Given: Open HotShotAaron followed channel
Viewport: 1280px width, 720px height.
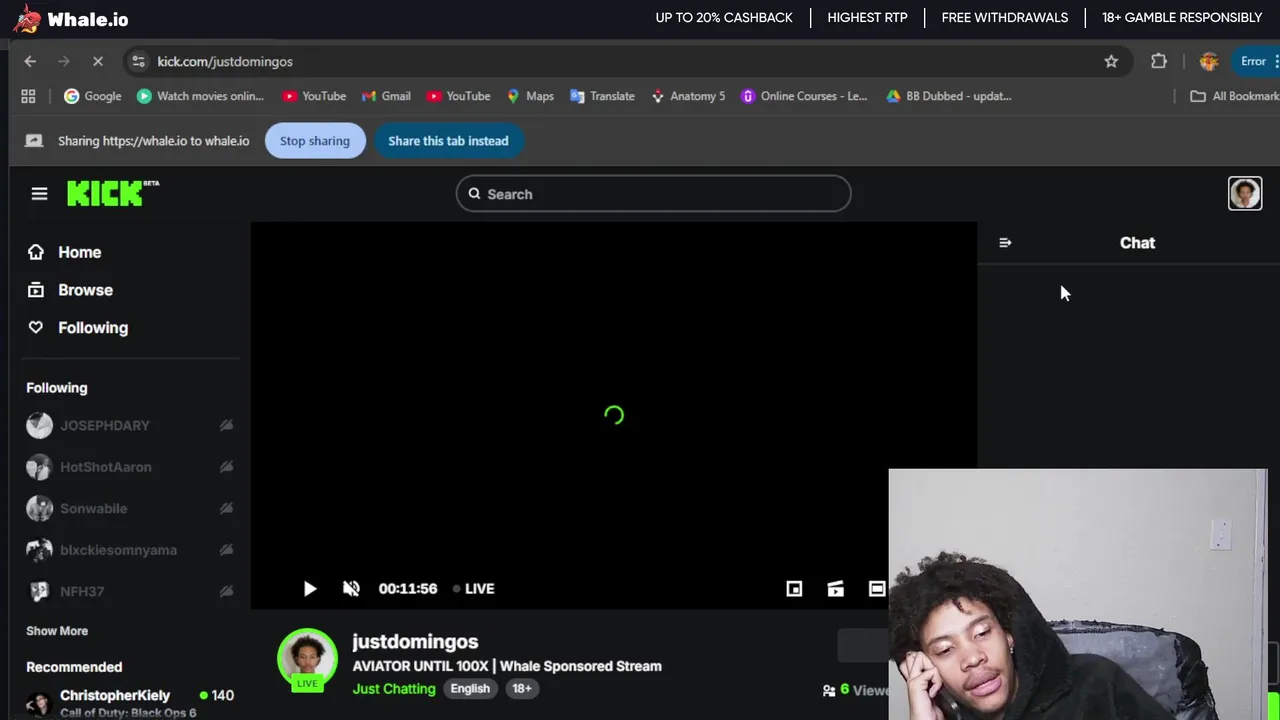Looking at the screenshot, I should tap(130, 467).
